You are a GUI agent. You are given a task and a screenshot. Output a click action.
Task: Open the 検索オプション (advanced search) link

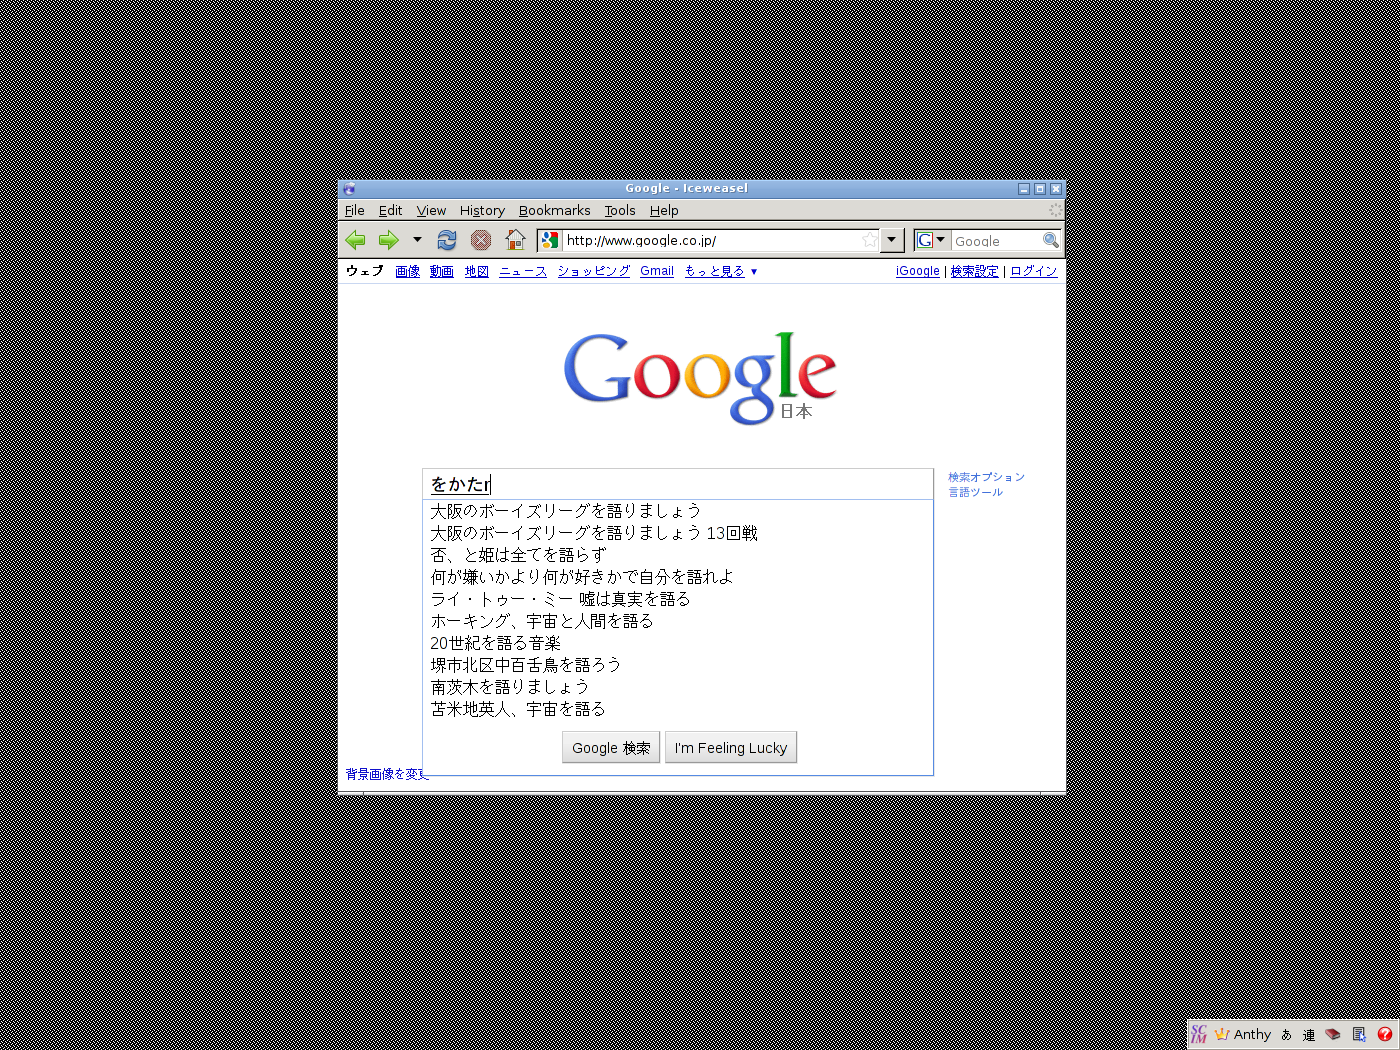[986, 477]
